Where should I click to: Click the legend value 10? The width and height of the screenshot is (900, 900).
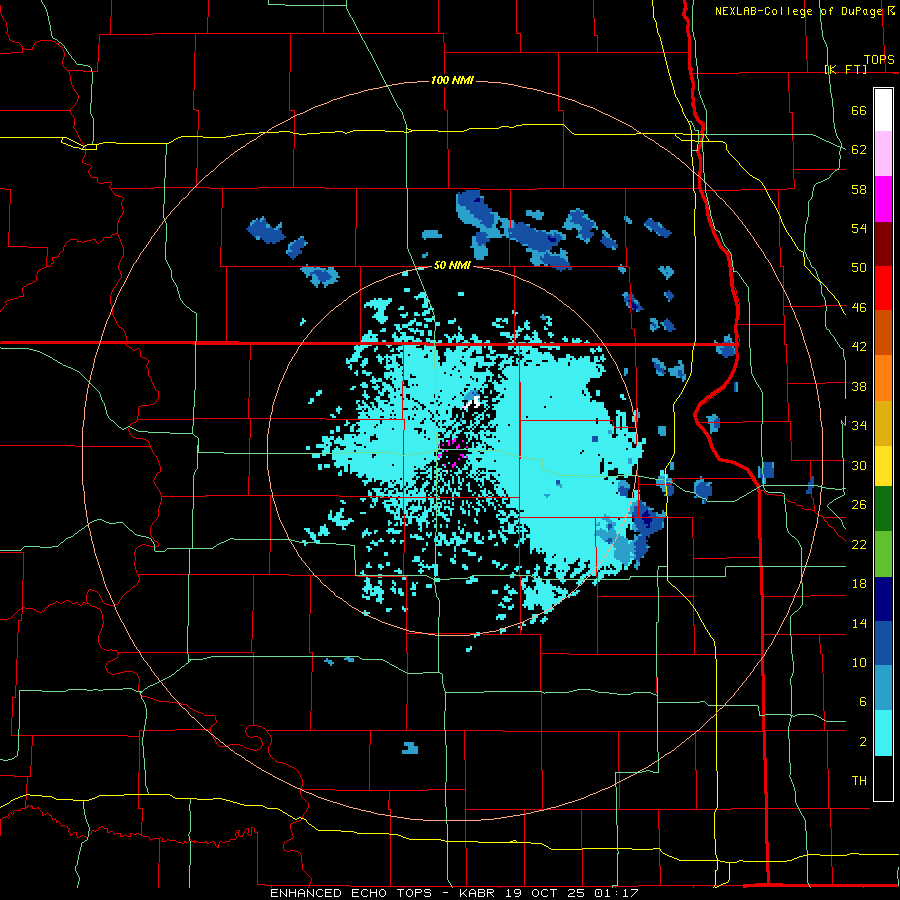click(859, 662)
